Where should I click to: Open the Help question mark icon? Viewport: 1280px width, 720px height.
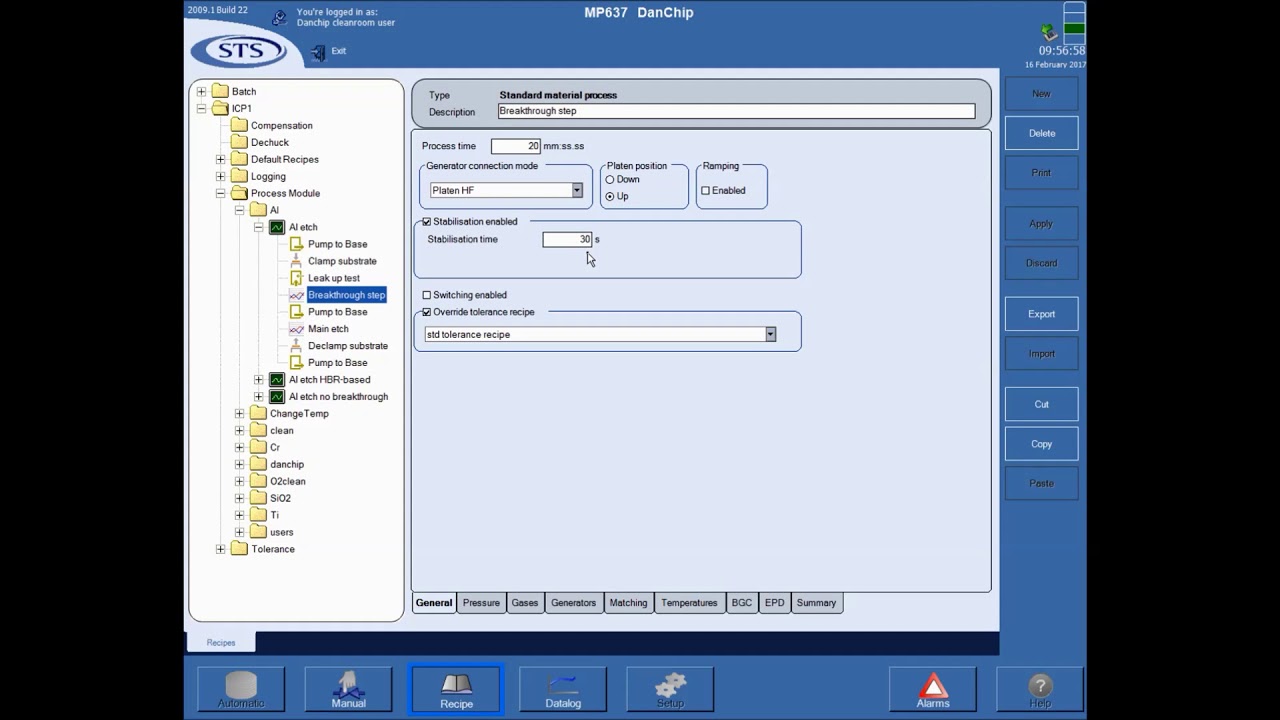click(1040, 689)
